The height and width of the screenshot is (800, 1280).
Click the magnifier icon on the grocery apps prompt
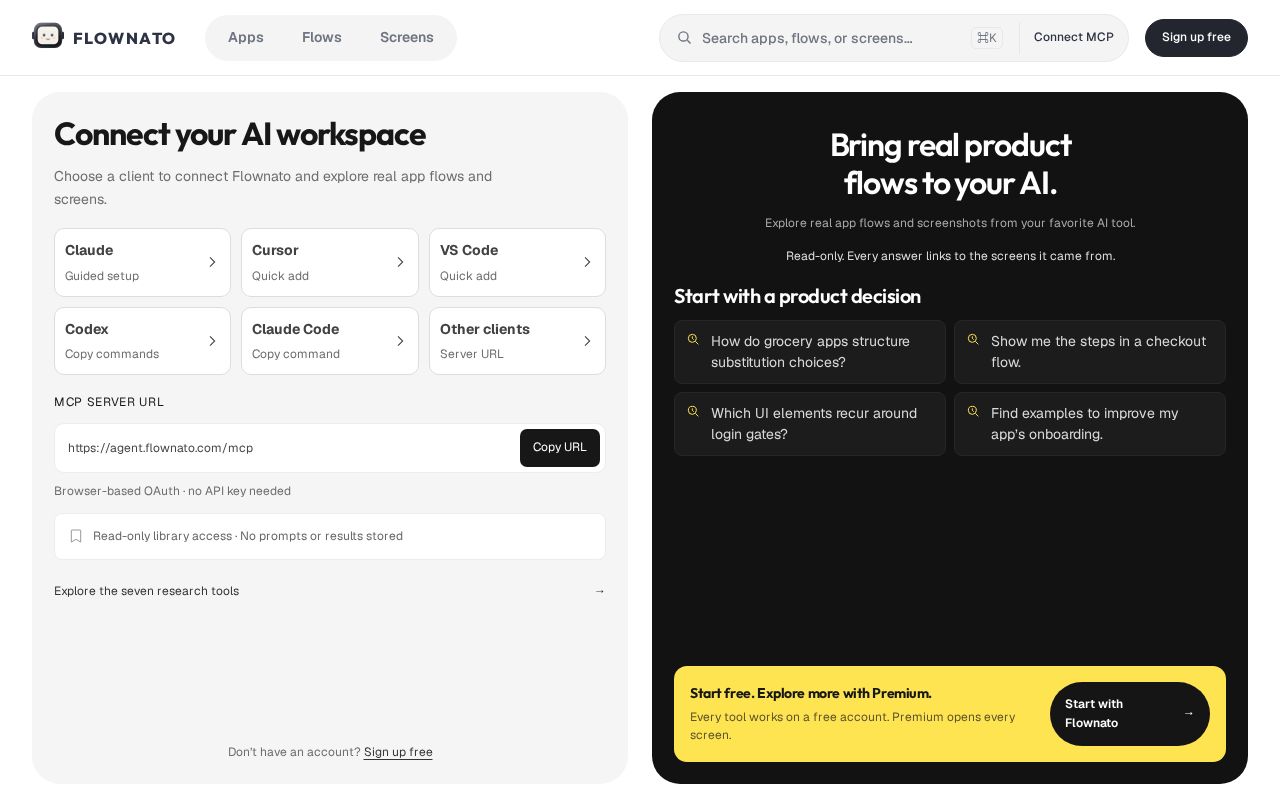pyautogui.click(x=693, y=340)
